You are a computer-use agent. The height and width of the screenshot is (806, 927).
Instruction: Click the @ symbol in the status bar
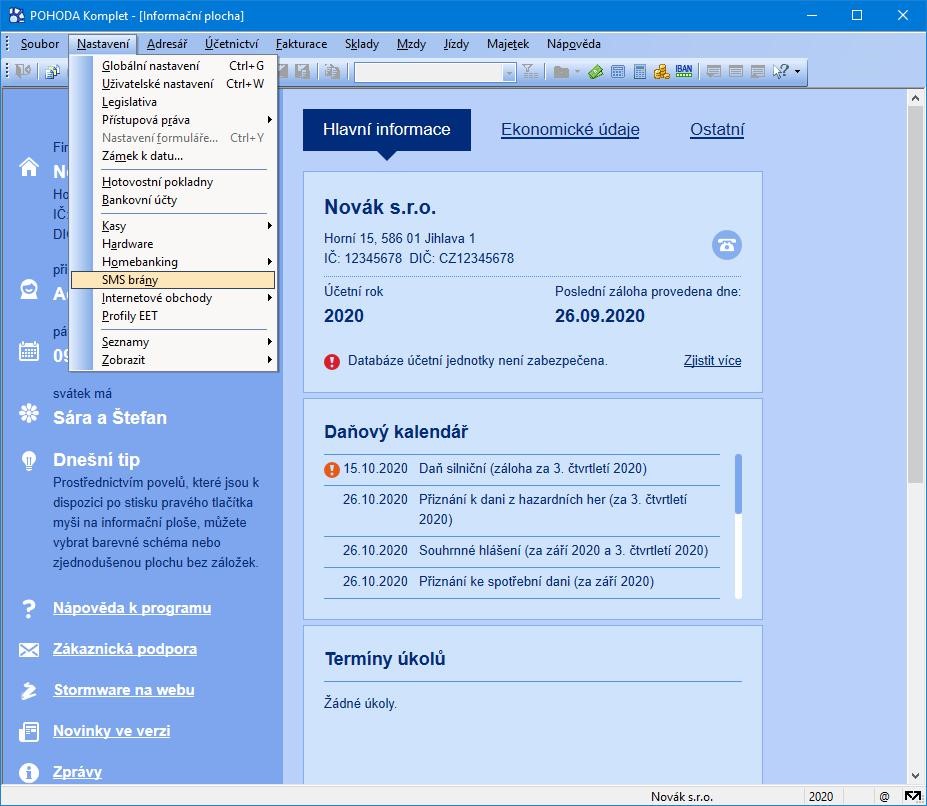(884, 797)
